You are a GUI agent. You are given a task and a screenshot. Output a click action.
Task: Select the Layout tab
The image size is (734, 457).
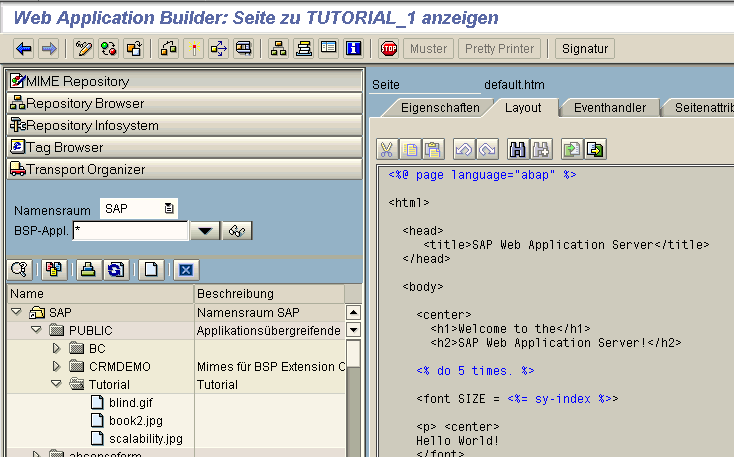[x=523, y=108]
